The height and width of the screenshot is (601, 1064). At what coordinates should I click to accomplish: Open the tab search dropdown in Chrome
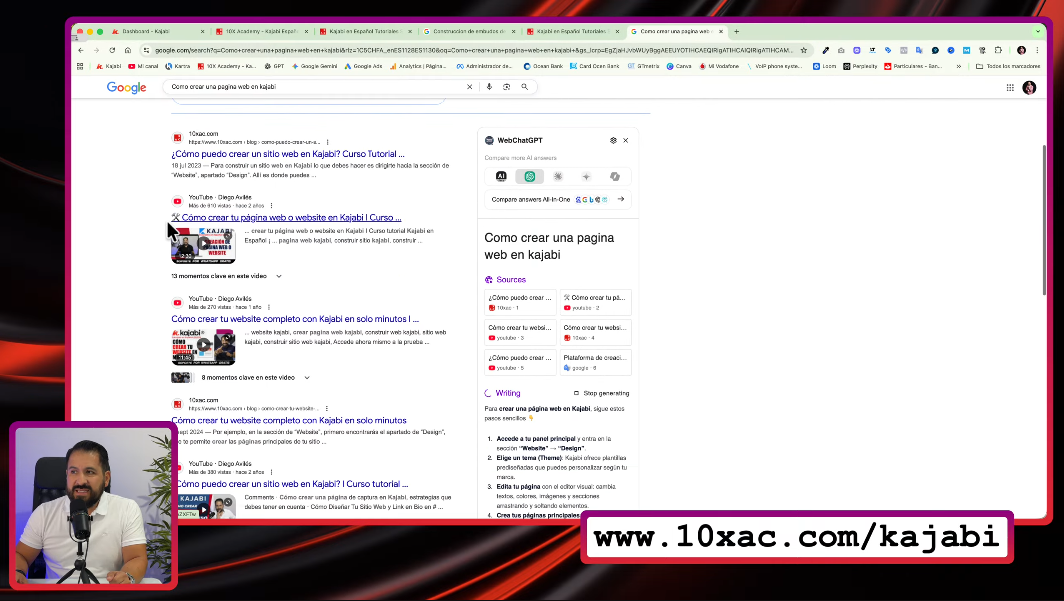tap(1038, 31)
